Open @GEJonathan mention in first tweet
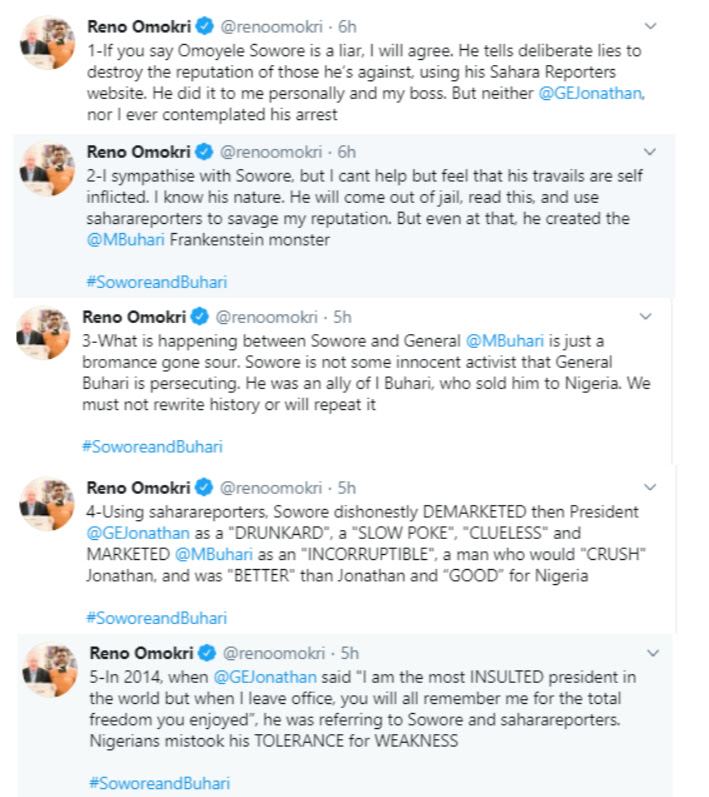The width and height of the screenshot is (709, 797). click(592, 94)
